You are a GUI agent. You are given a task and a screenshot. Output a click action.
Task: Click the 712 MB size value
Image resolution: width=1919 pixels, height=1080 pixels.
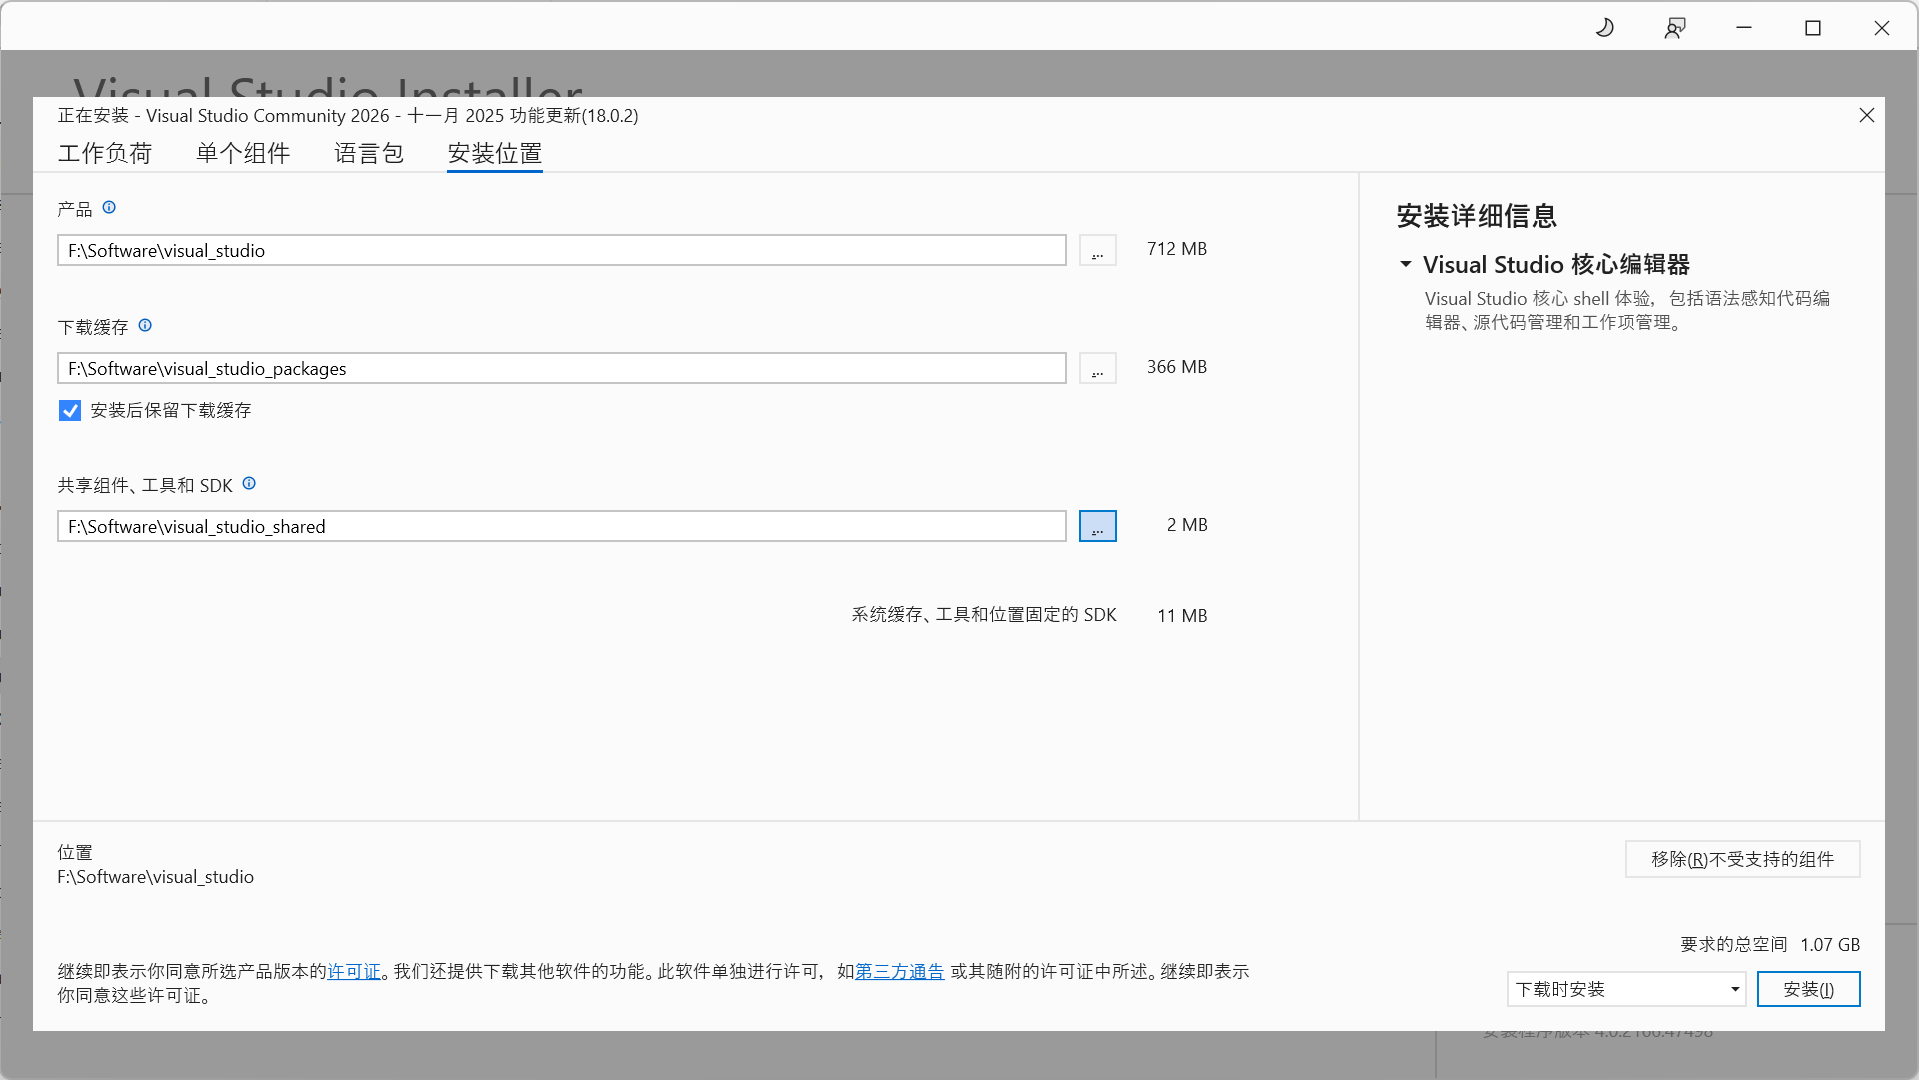pyautogui.click(x=1177, y=249)
